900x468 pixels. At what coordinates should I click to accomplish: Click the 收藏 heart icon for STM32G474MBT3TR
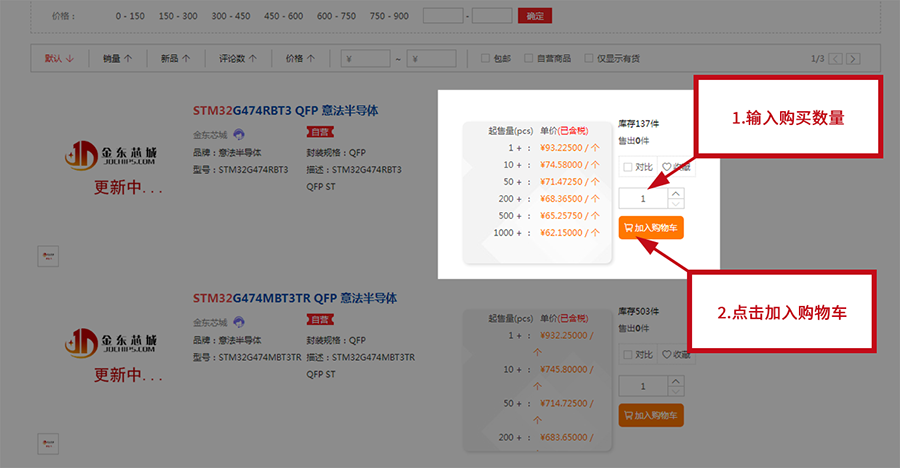(667, 354)
